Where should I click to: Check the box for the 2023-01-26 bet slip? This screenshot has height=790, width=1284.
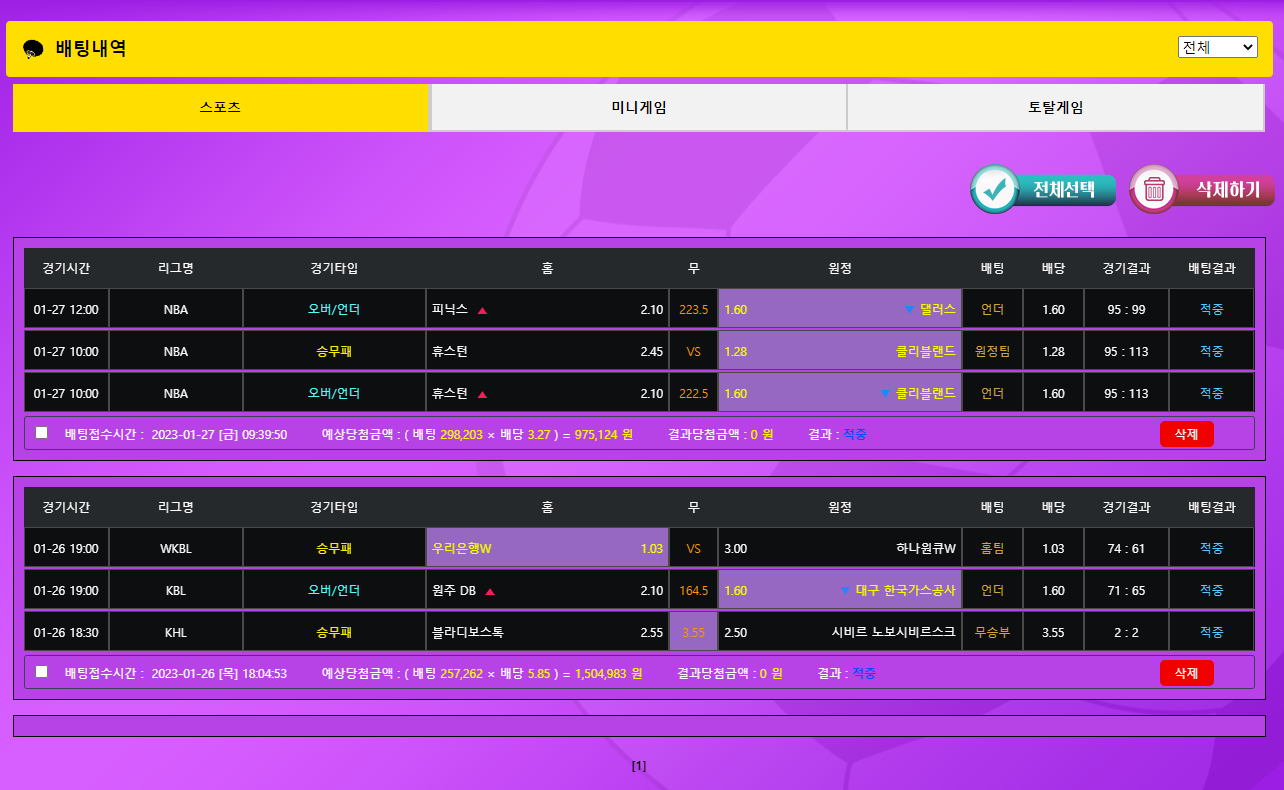(x=41, y=672)
